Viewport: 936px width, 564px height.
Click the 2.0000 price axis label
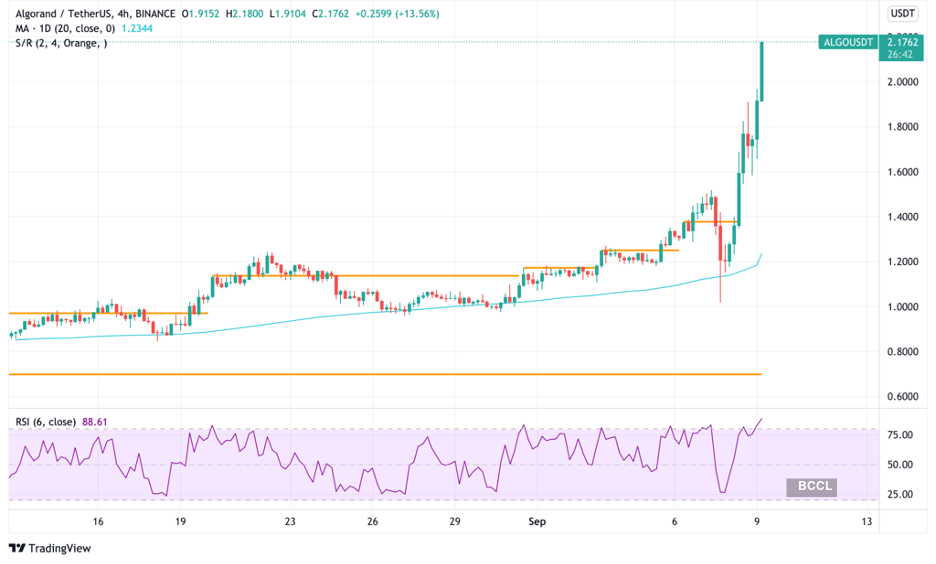tap(901, 82)
